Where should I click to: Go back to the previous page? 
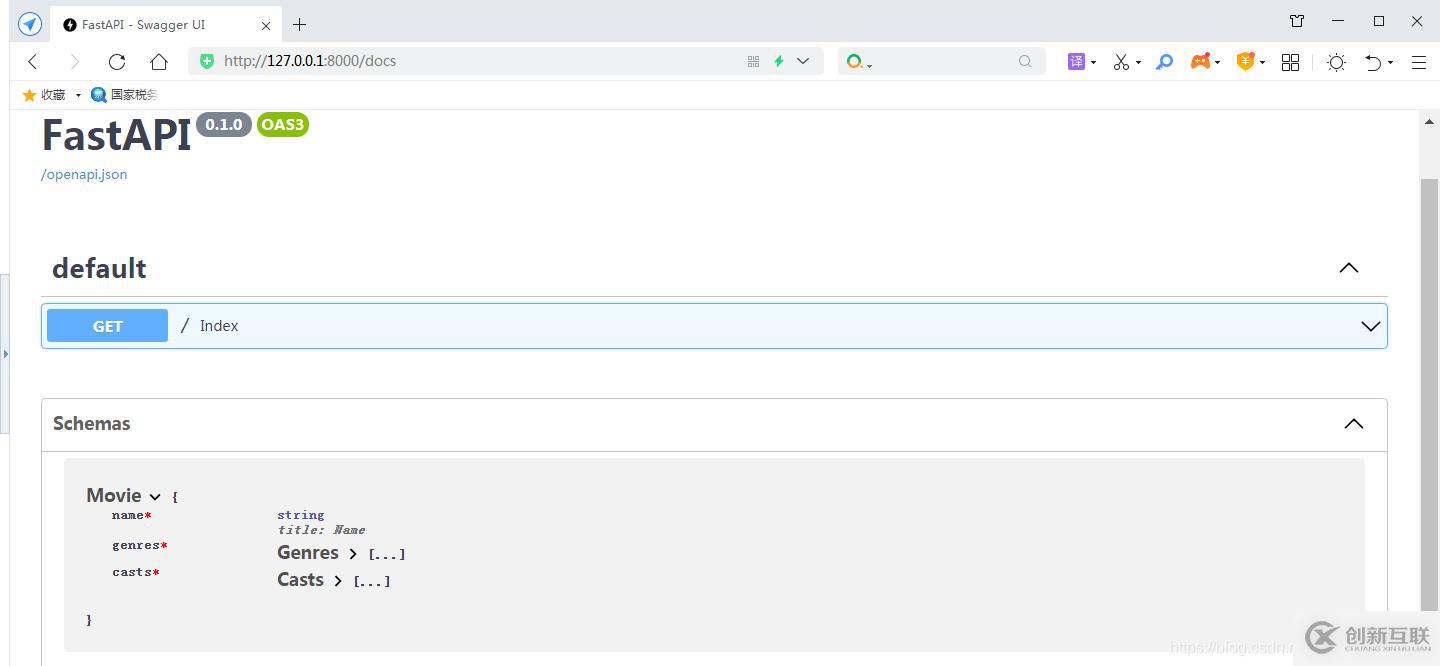[x=33, y=61]
